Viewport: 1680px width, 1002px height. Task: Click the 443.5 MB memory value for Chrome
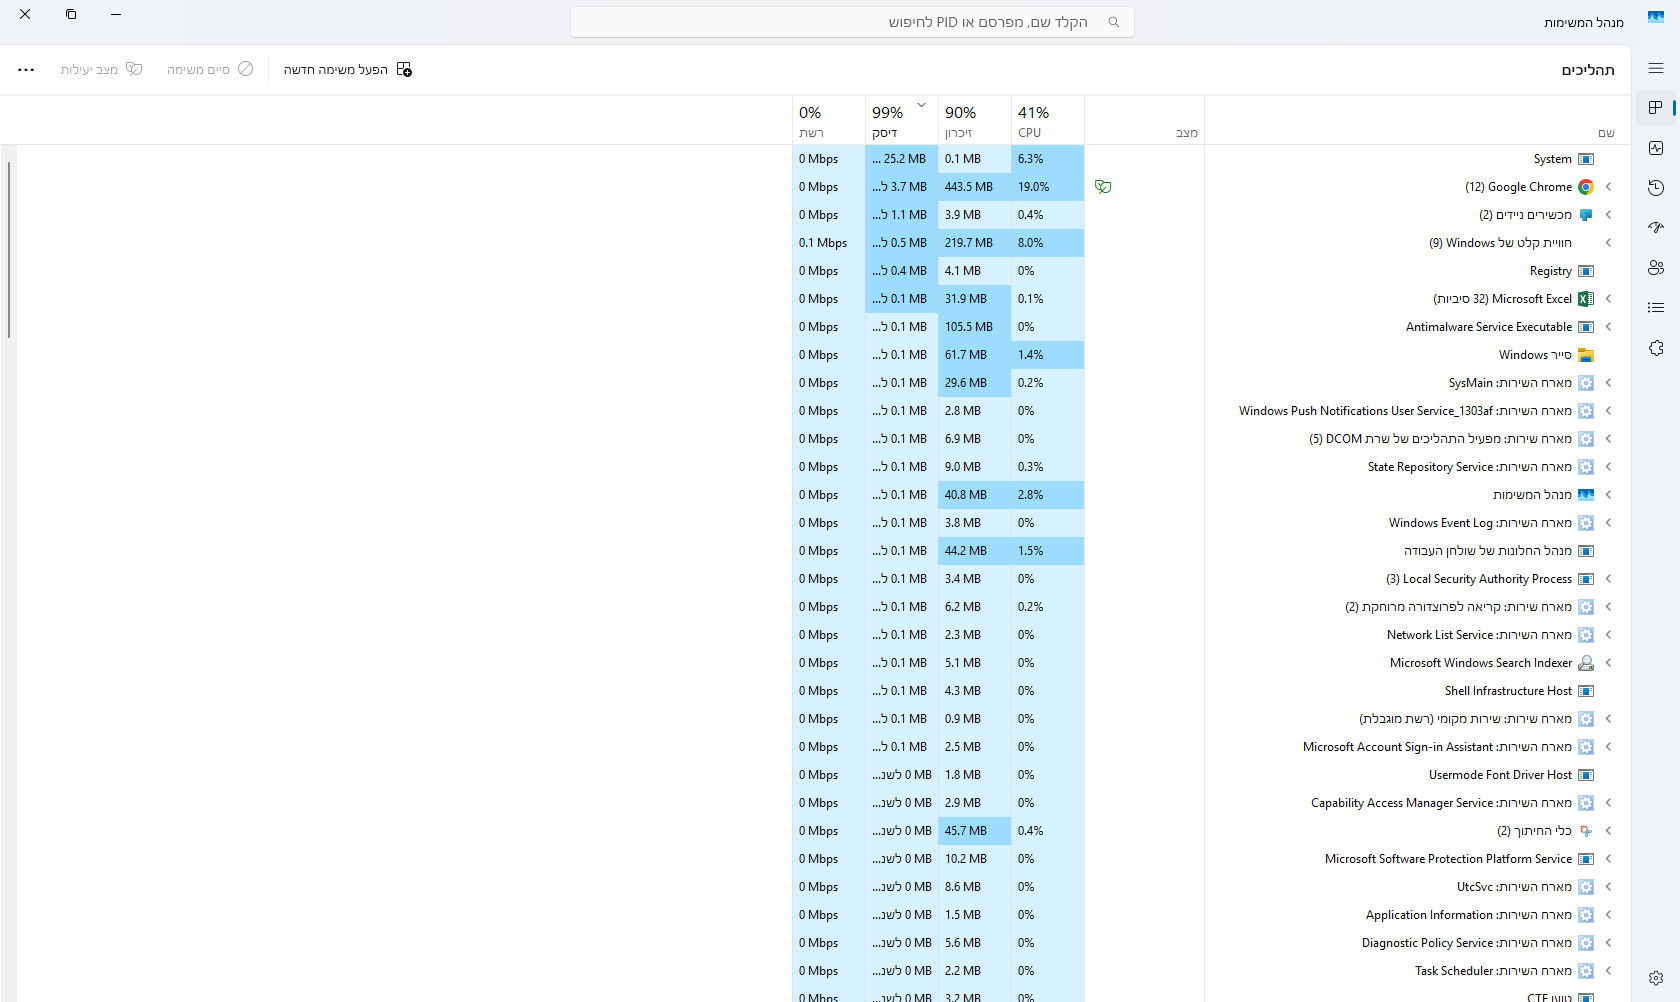pos(974,187)
